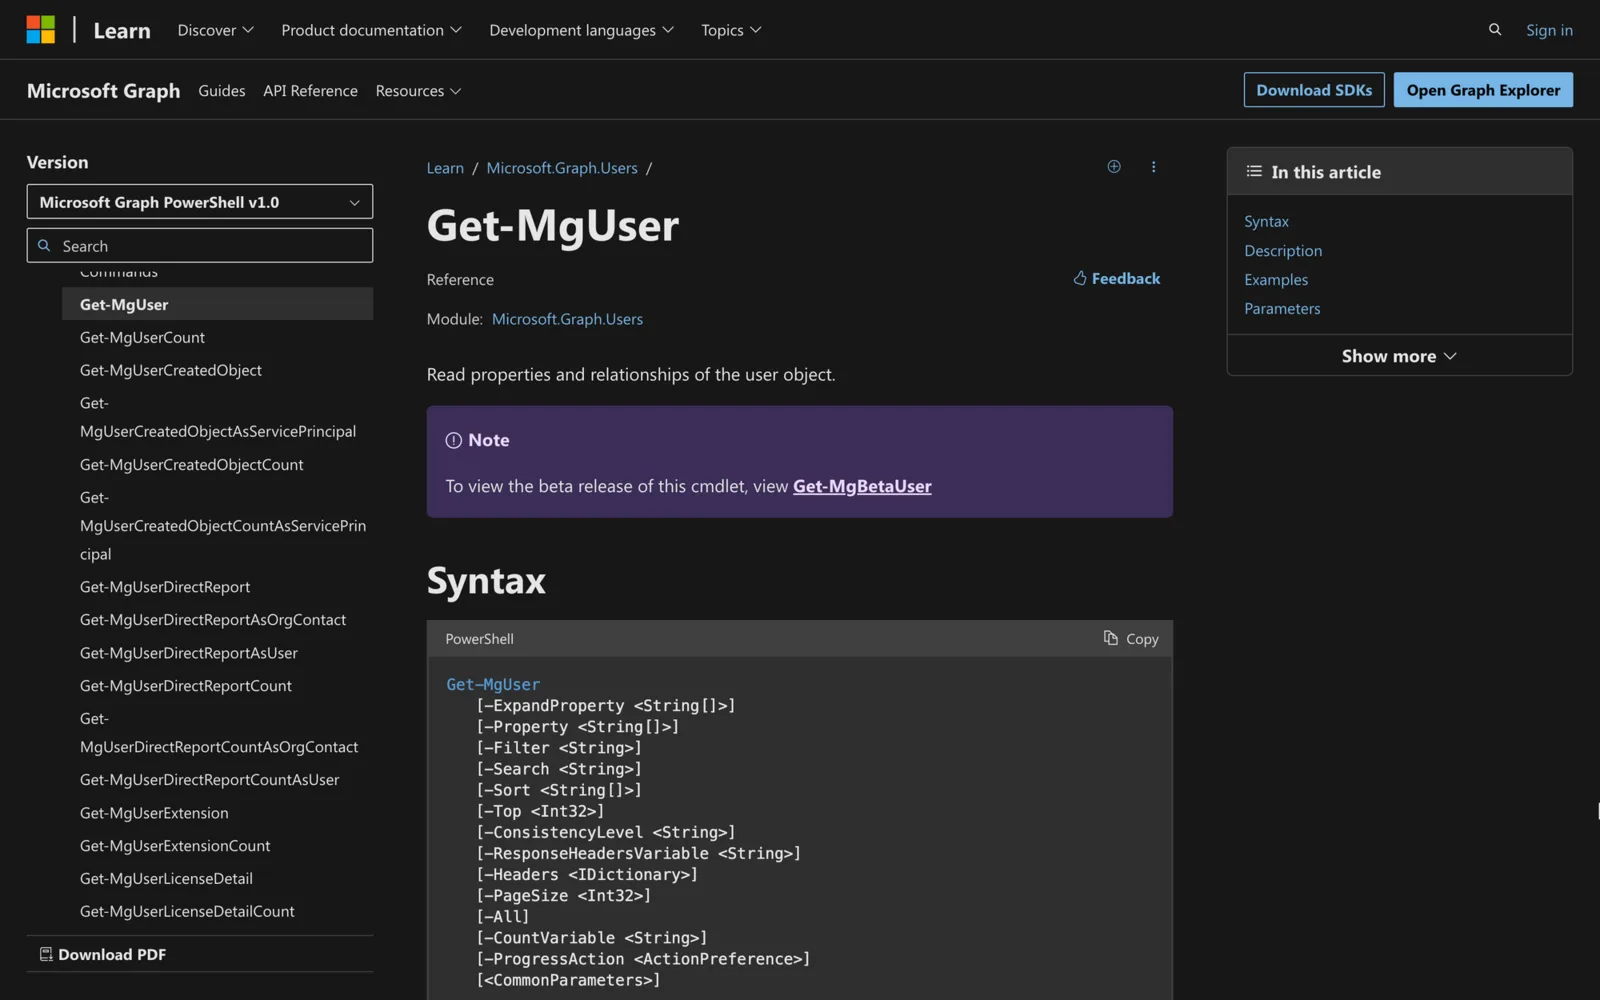Select Get-MgUserCount in the sidebar

(x=142, y=338)
